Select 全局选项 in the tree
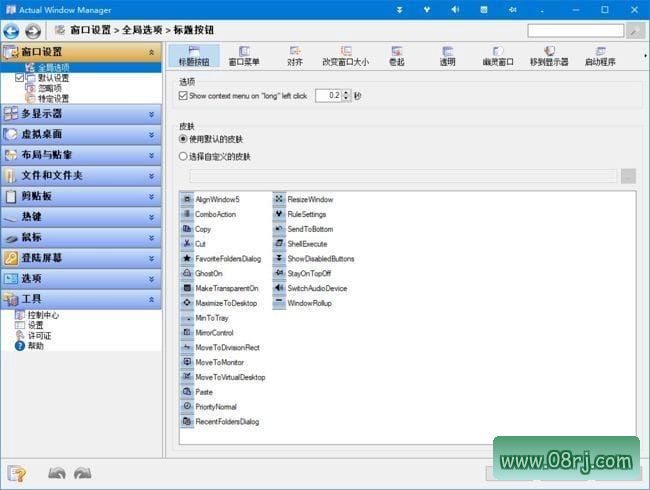Image resolution: width=650 pixels, height=490 pixels. 54,68
